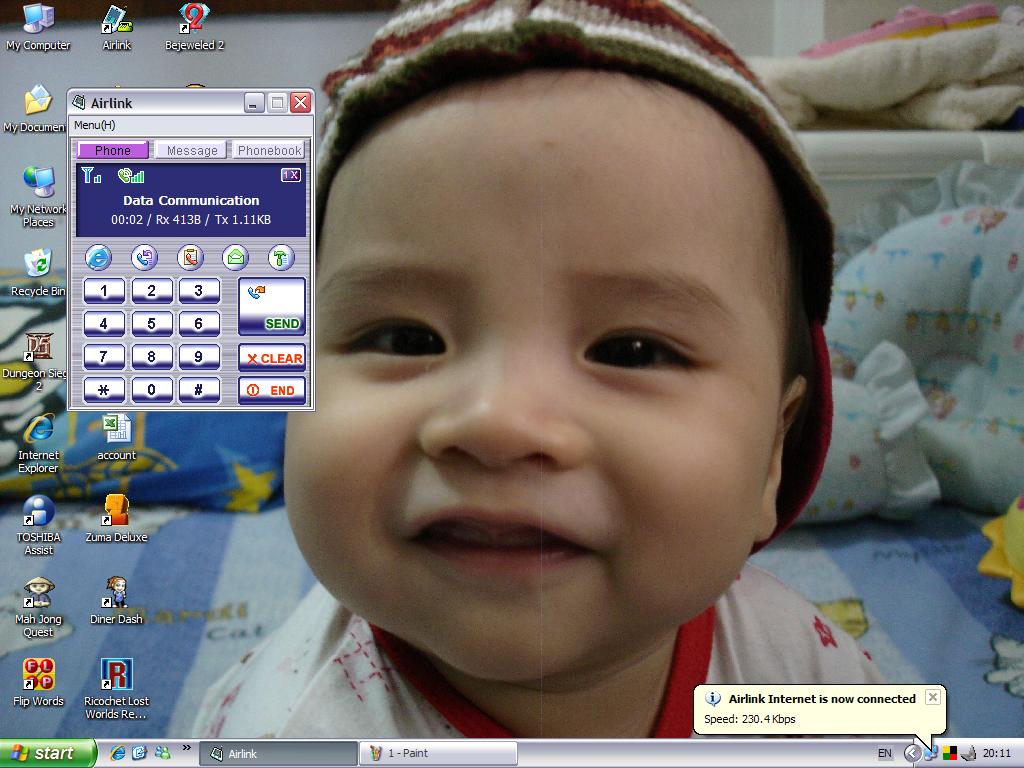Click the SEND call button
This screenshot has width=1024, height=768.
[272, 307]
